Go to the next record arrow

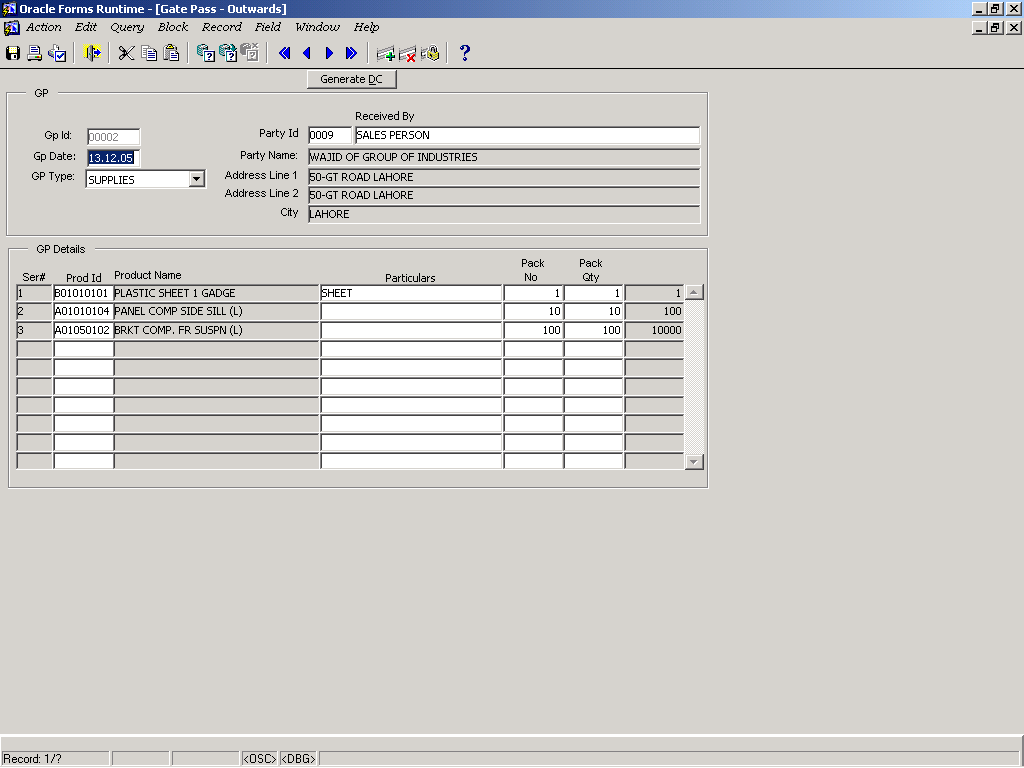pyautogui.click(x=329, y=53)
